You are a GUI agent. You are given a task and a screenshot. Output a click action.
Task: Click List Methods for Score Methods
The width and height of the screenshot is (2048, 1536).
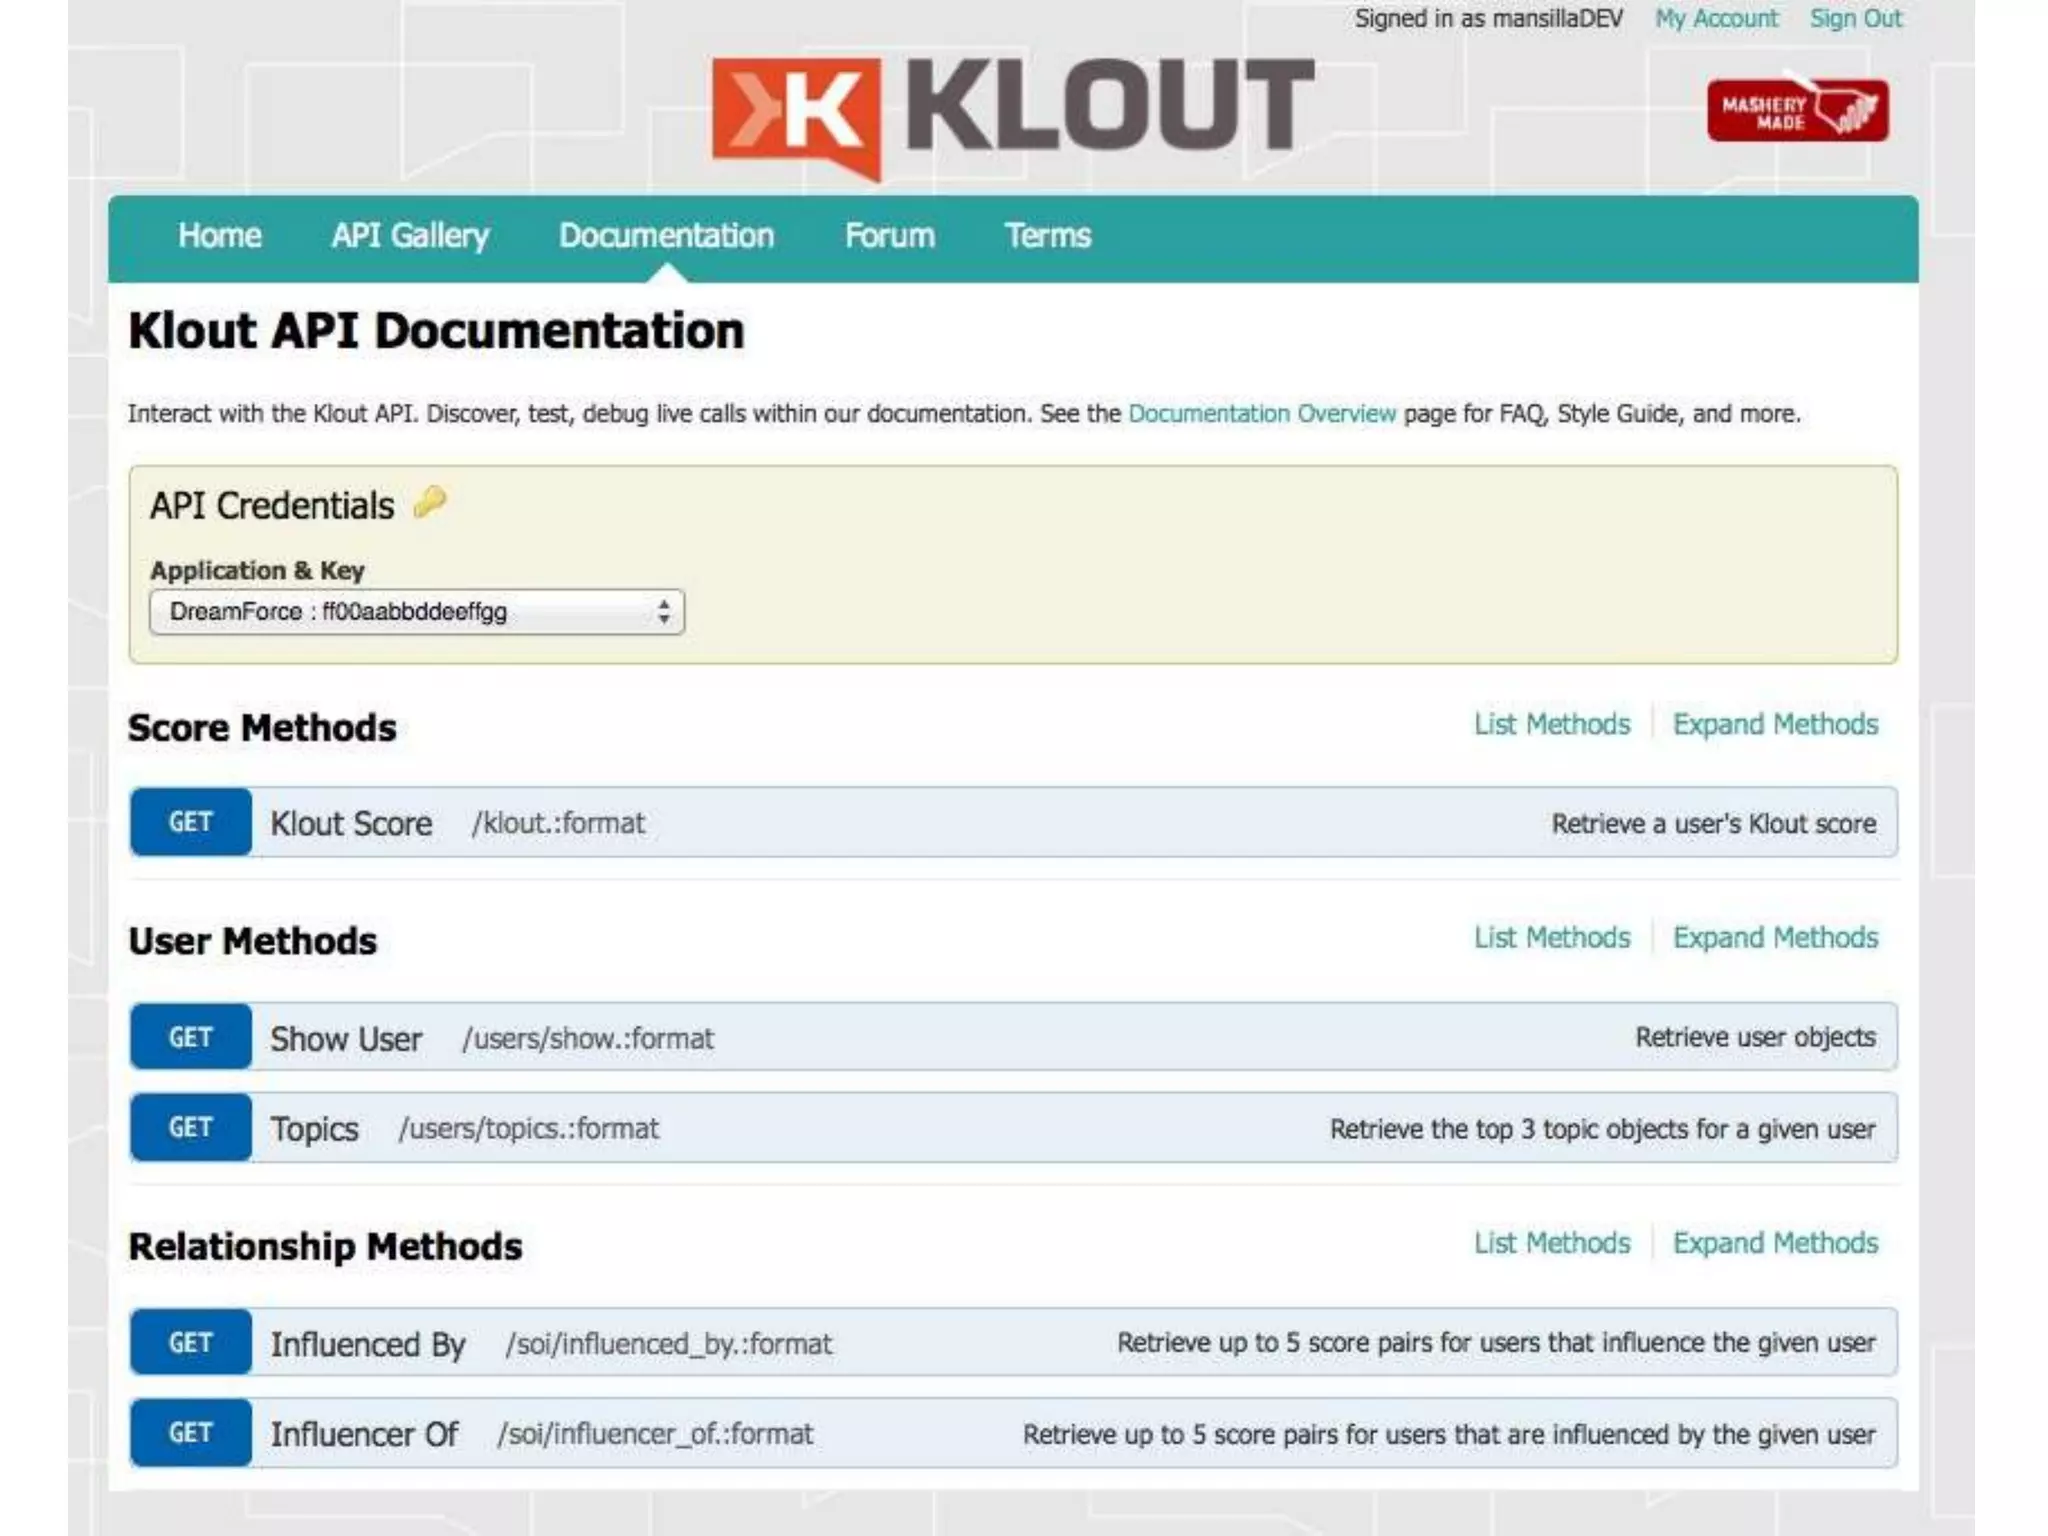[1552, 724]
